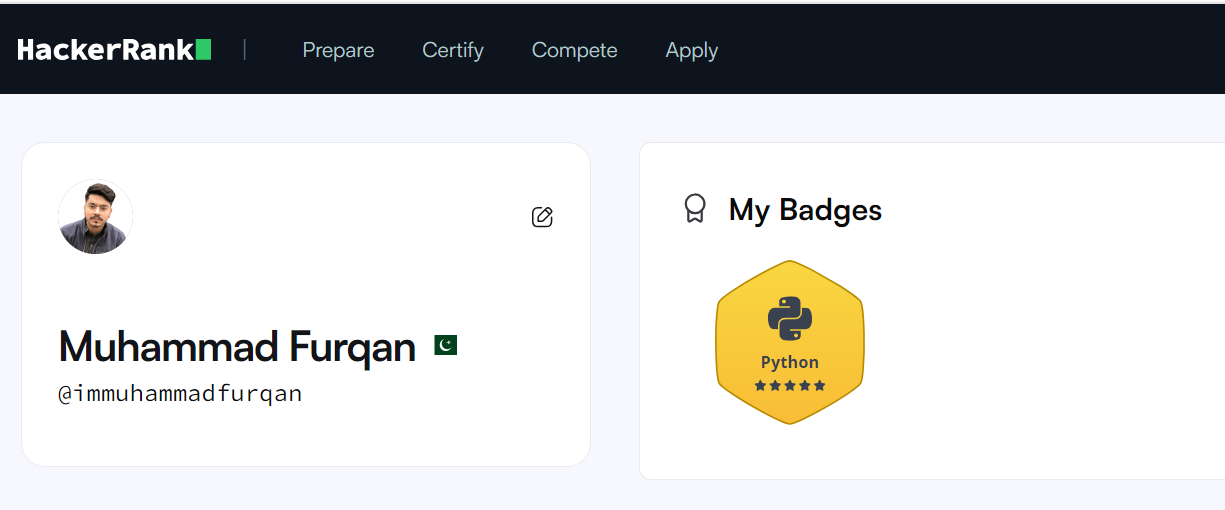Viewport: 1225px width, 510px height.
Task: Click the Python snake logo in badge
Action: 790,319
